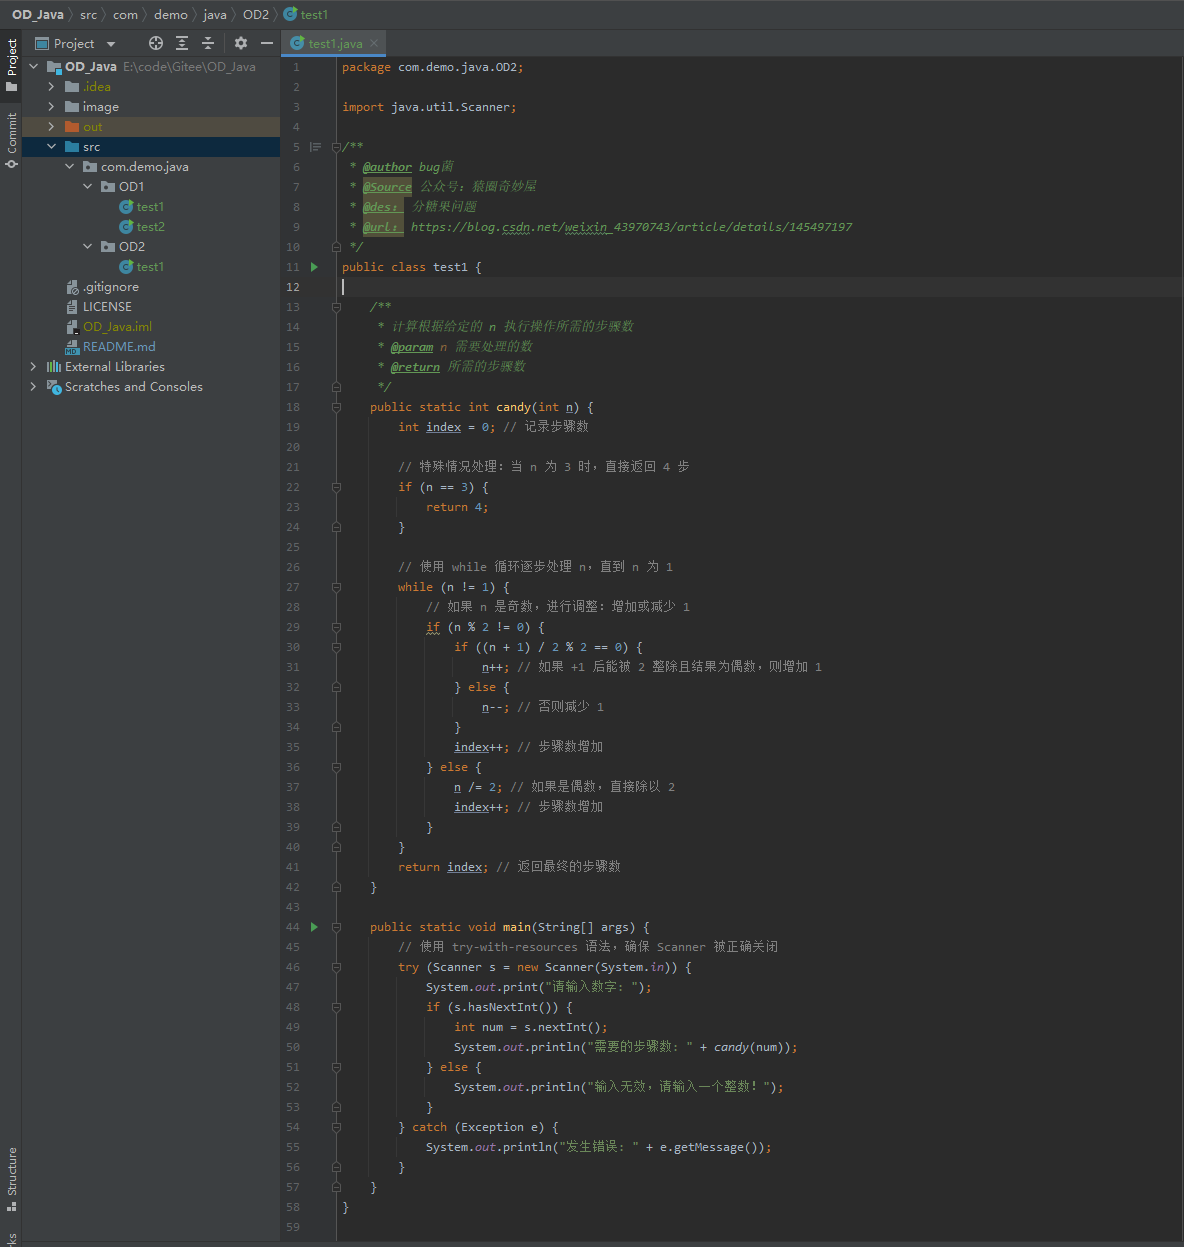Fold the if n==3 block at line 22
The image size is (1184, 1247).
336,487
